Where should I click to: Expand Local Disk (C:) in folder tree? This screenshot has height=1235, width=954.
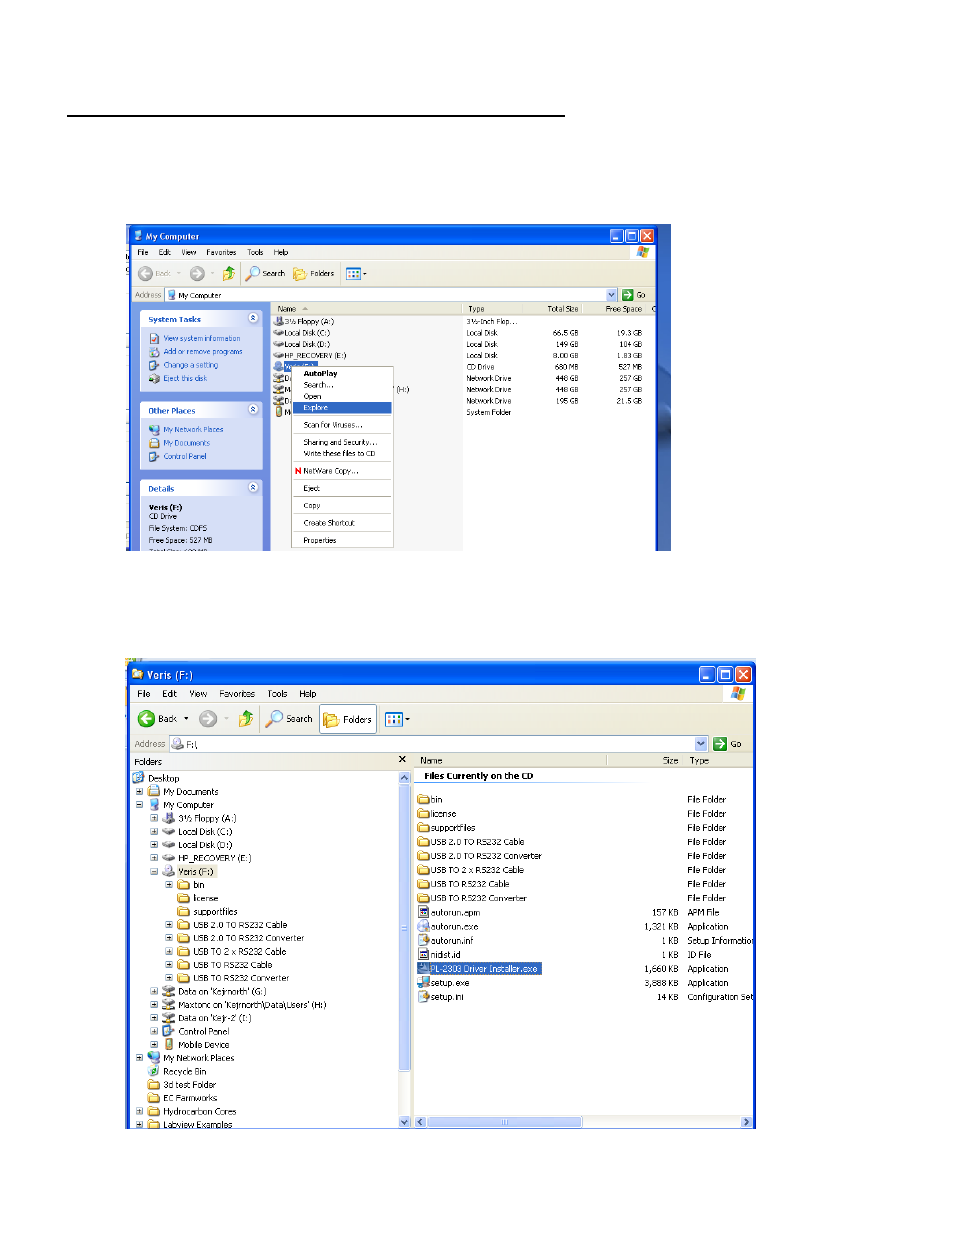154,831
